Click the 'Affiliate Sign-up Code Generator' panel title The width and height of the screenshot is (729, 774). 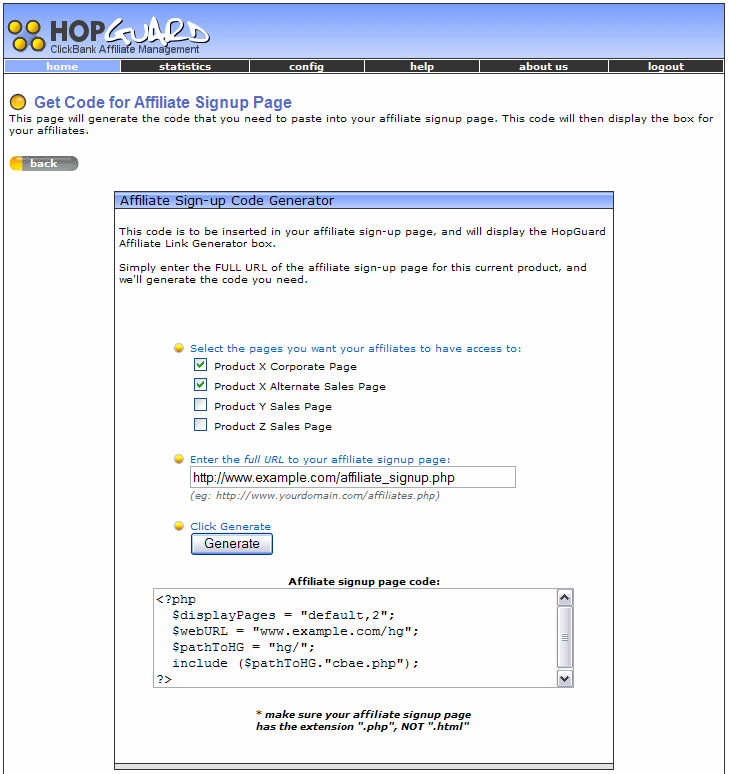point(227,200)
